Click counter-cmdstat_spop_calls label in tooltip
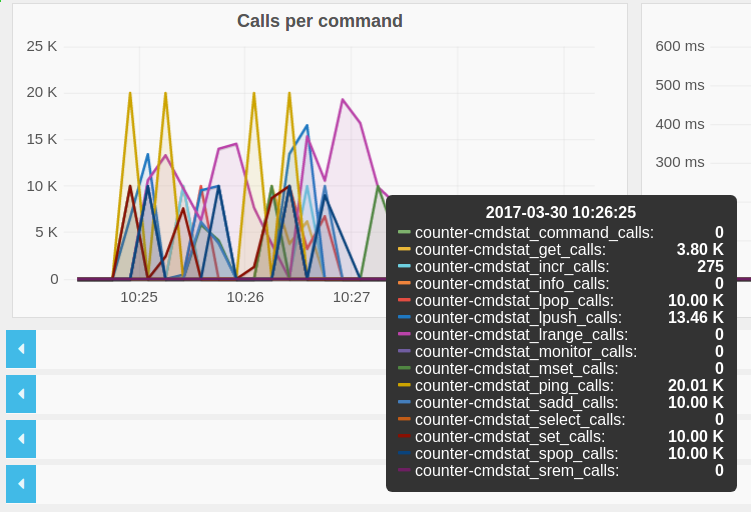751x512 pixels. [516, 454]
